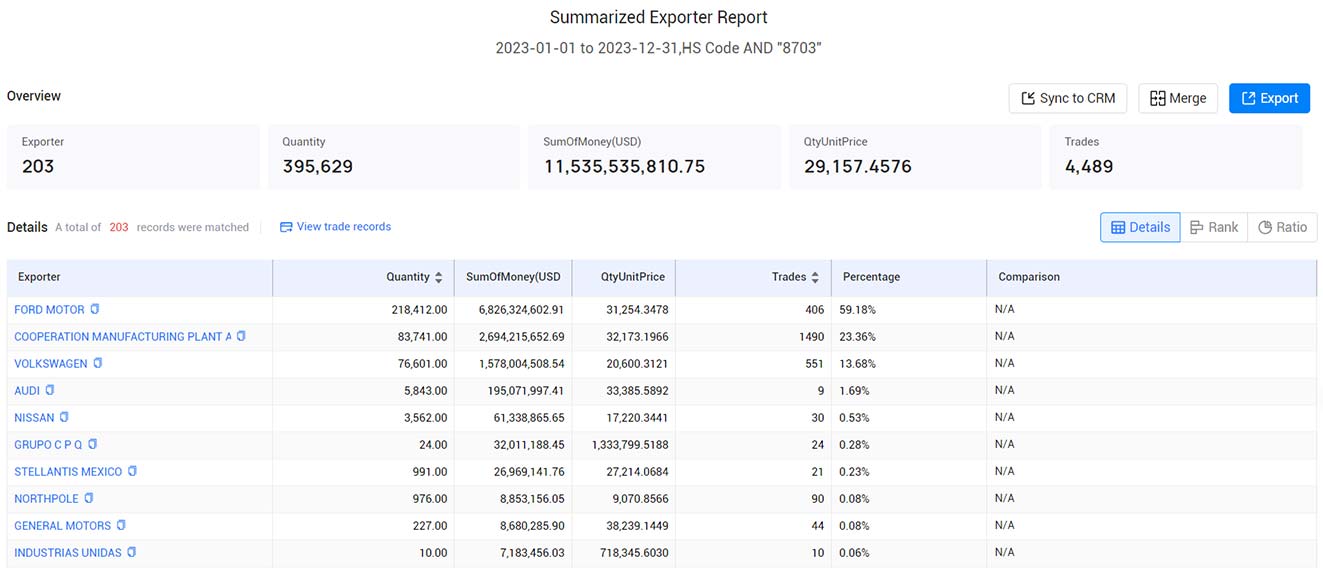The height and width of the screenshot is (568, 1323).
Task: Open STELLANTIS MEXICO exporter link
Action: [x=68, y=472]
